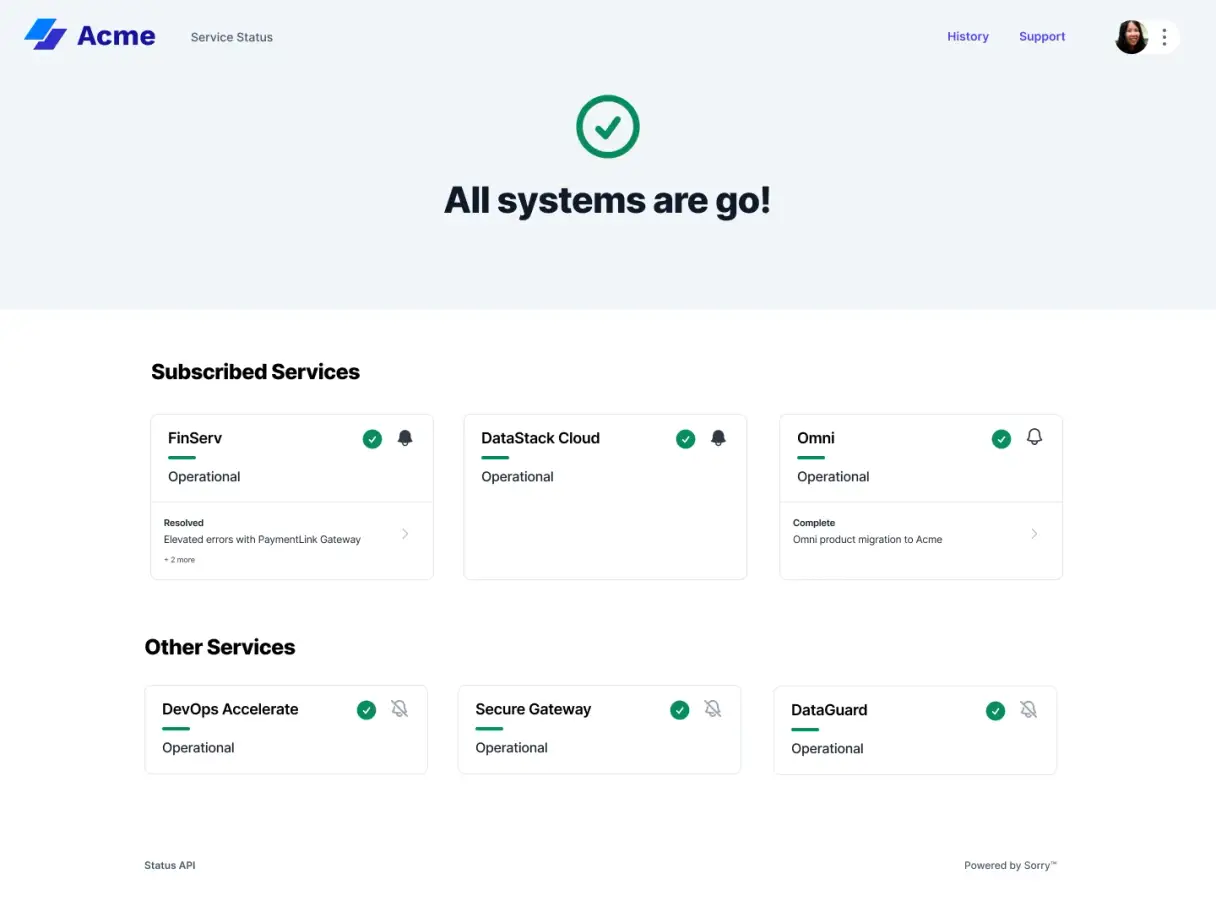Select the Support menu item
The height and width of the screenshot is (912, 1216).
click(x=1041, y=37)
